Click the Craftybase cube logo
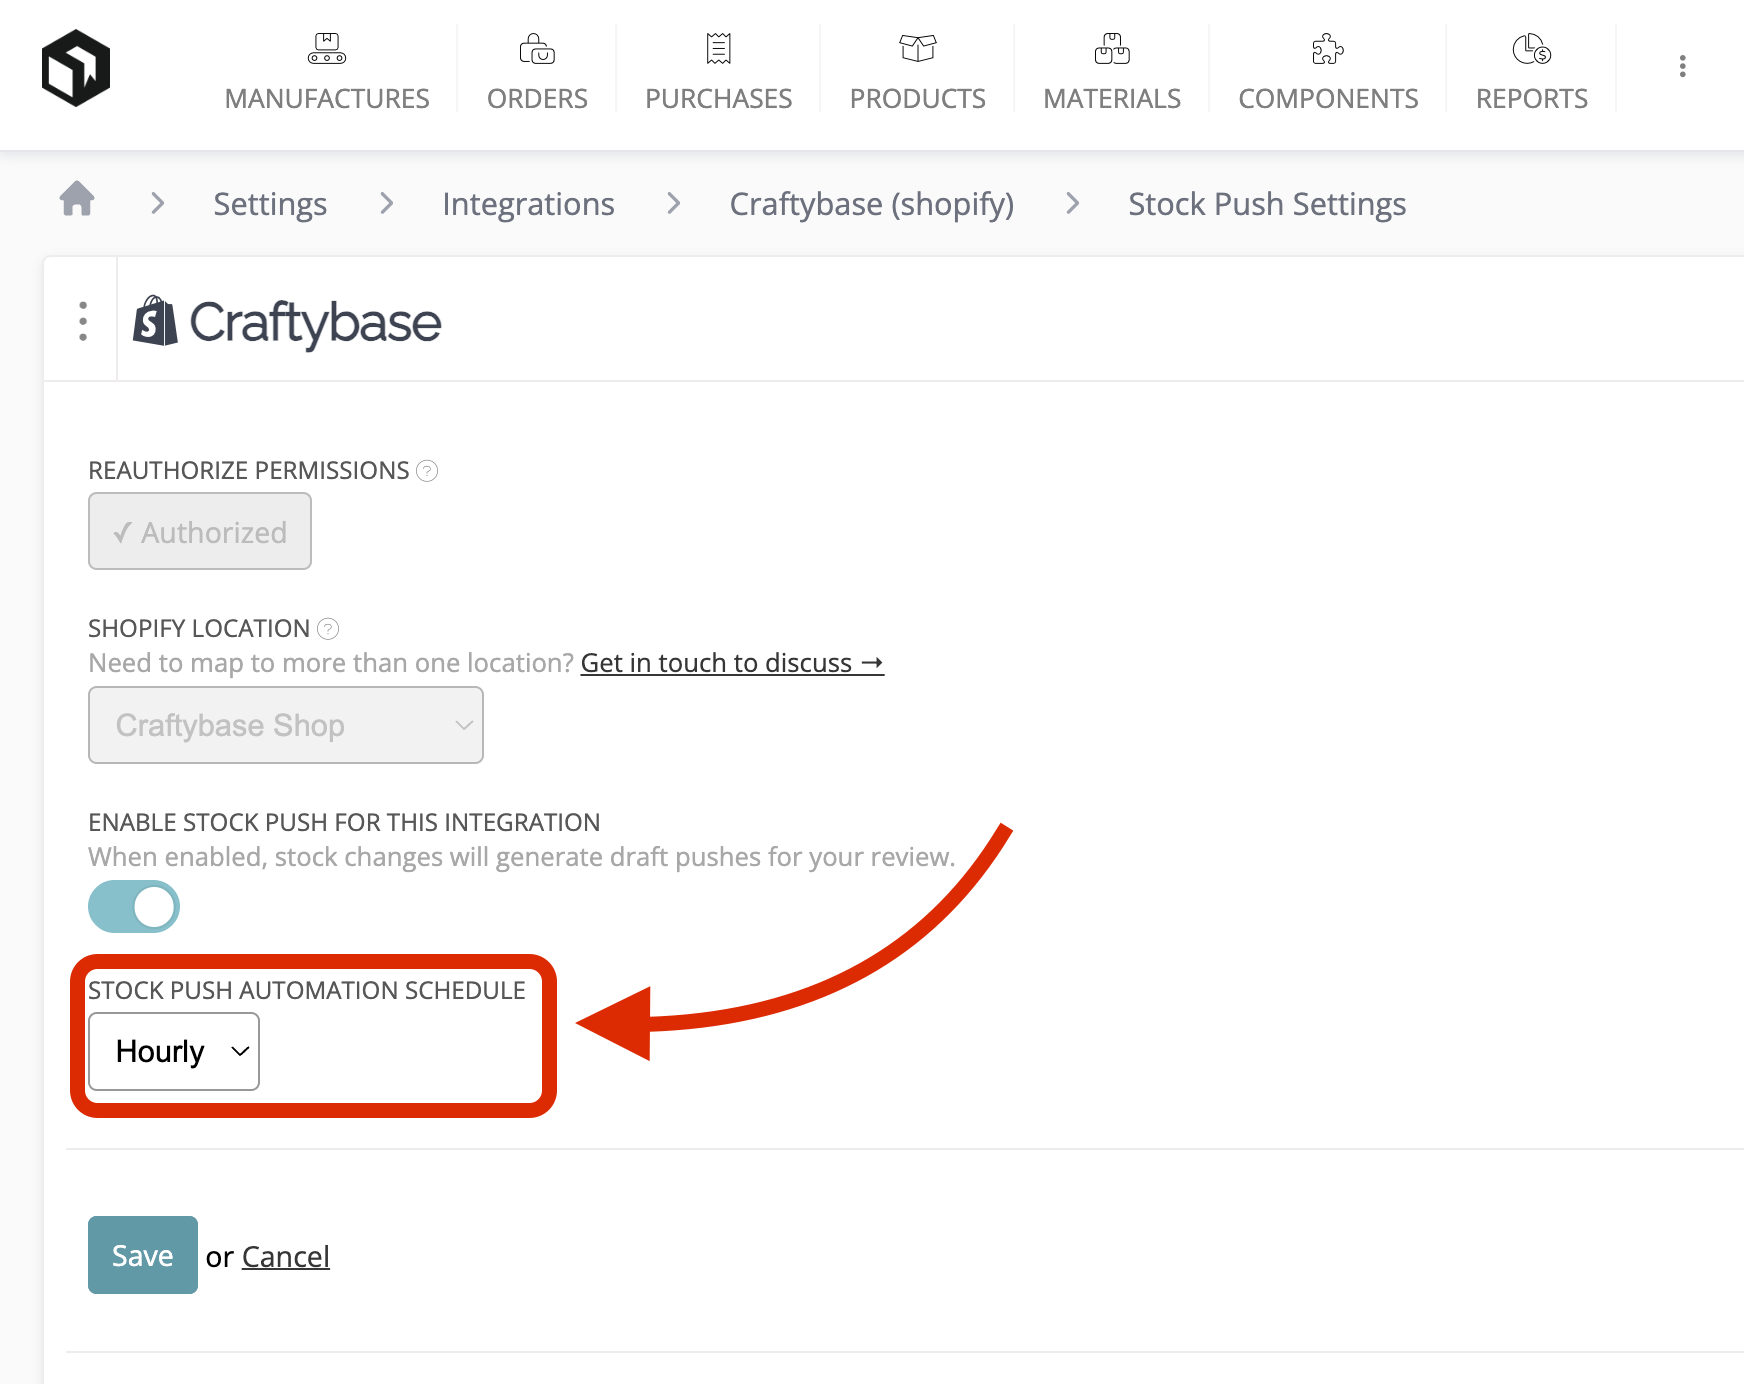1744x1384 pixels. [x=76, y=68]
